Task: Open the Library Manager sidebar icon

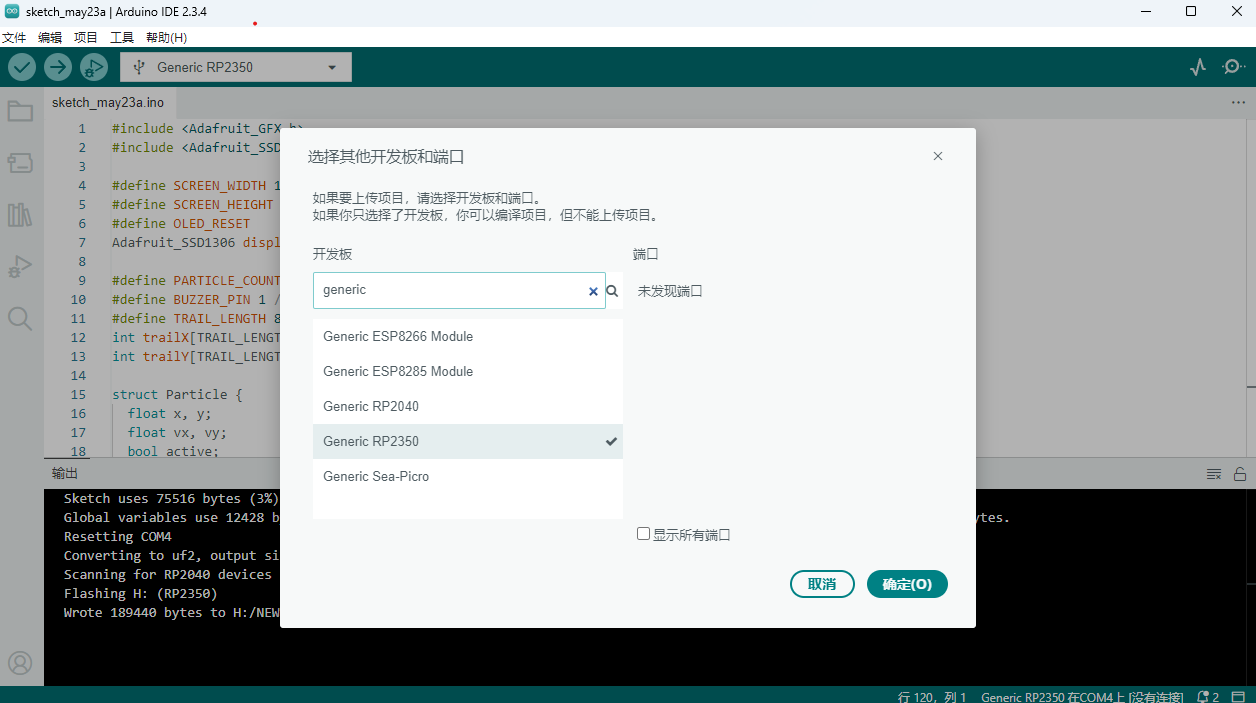Action: pos(21,214)
